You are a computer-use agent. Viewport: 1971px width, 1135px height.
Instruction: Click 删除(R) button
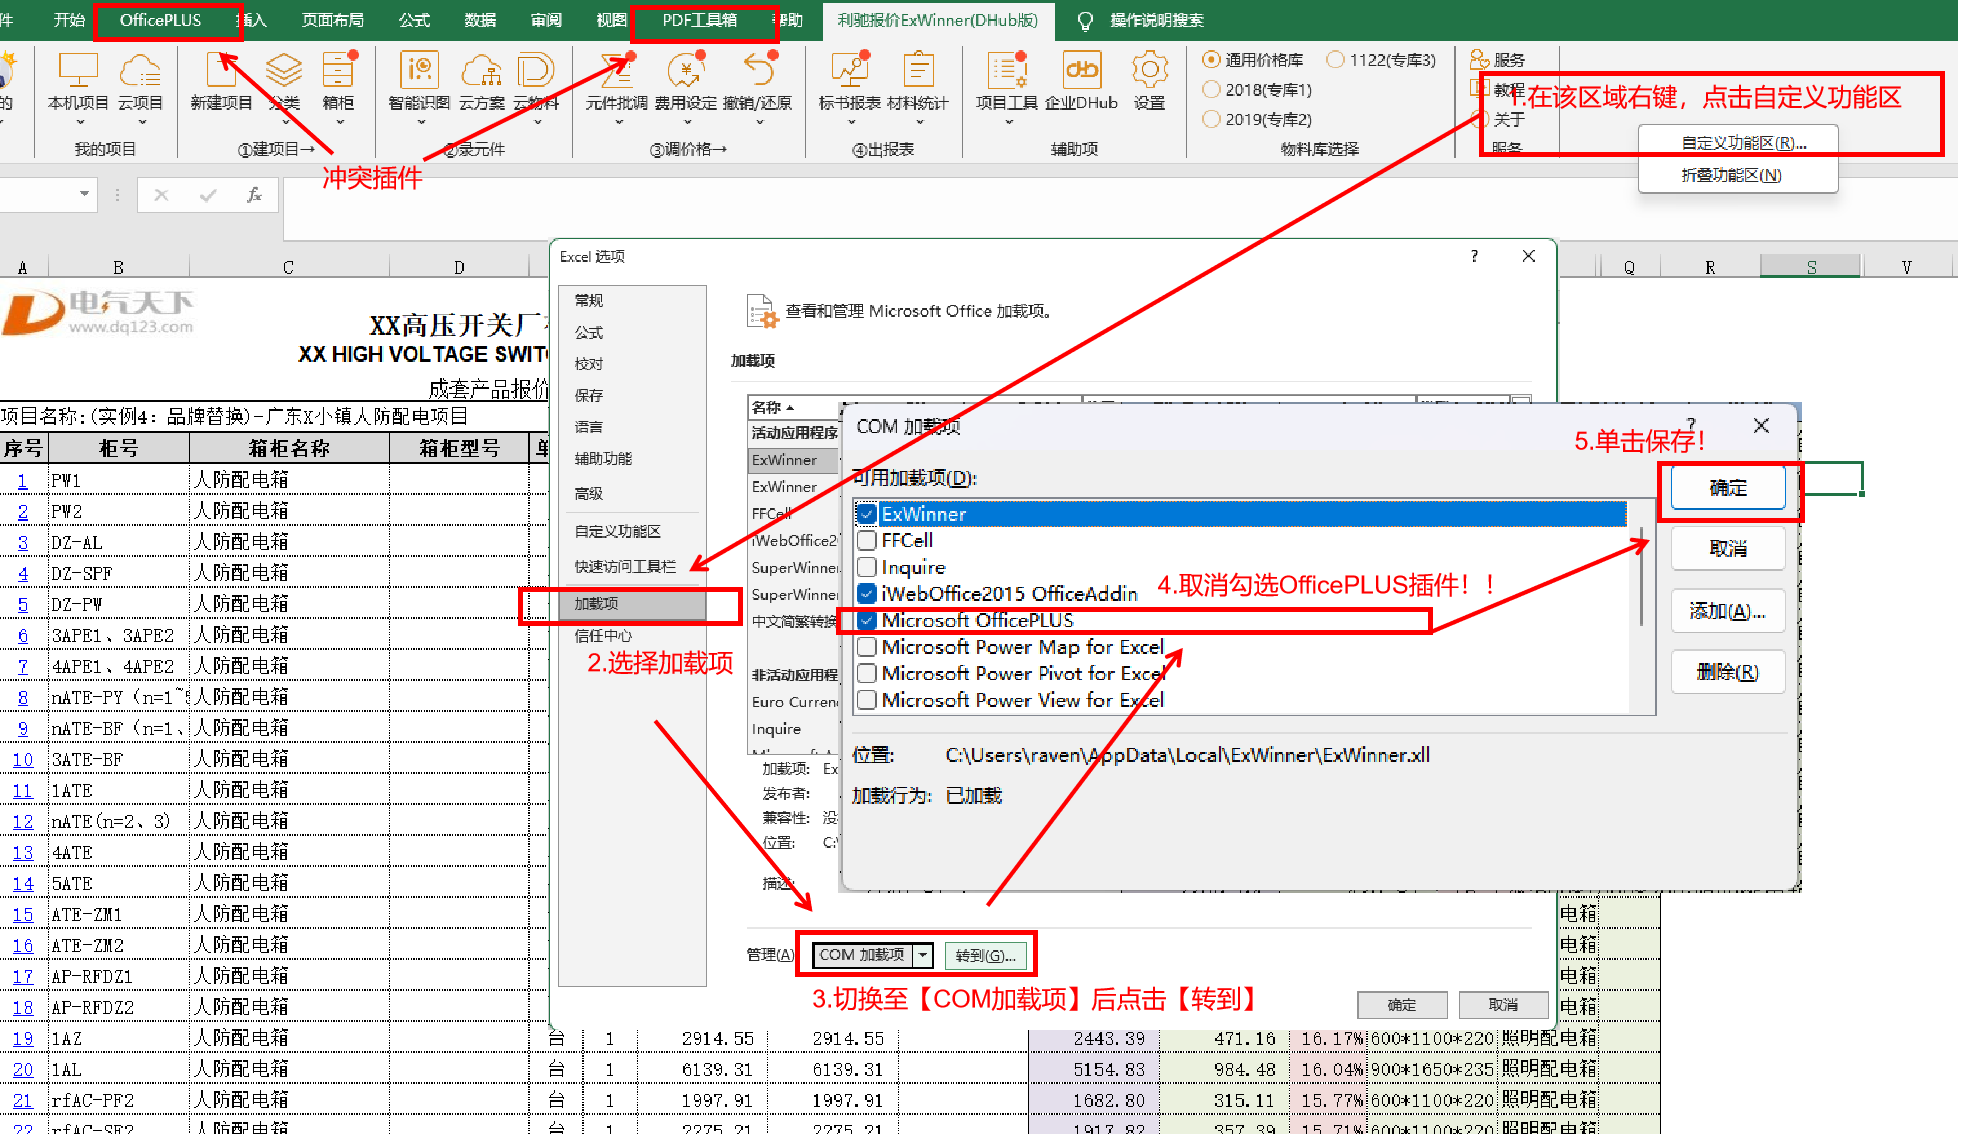coord(1727,672)
